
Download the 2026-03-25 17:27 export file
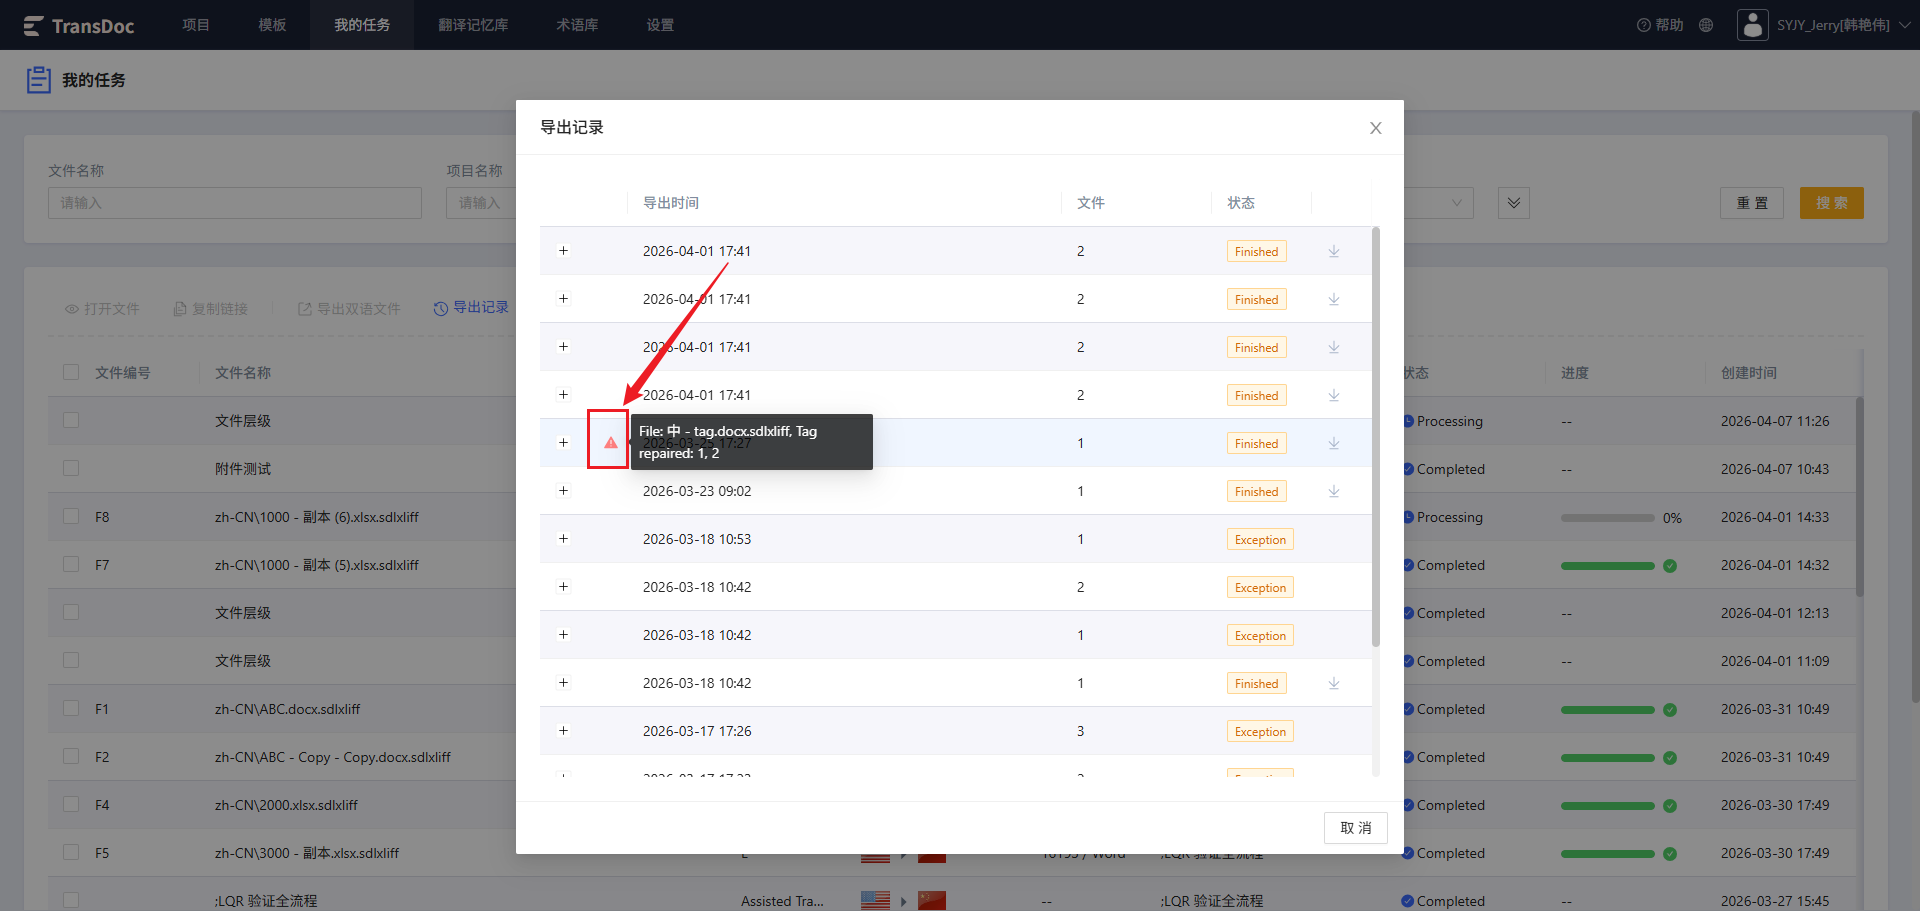click(x=1334, y=443)
